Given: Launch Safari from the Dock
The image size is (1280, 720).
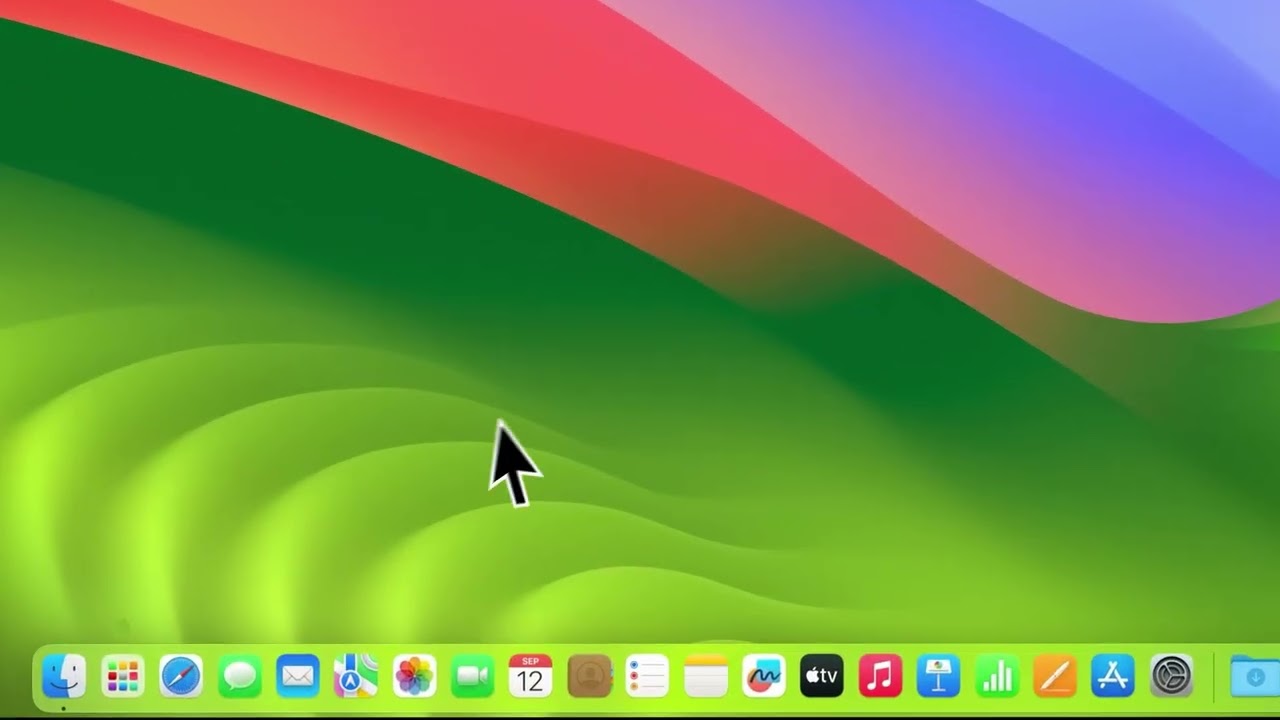Looking at the screenshot, I should [x=181, y=677].
